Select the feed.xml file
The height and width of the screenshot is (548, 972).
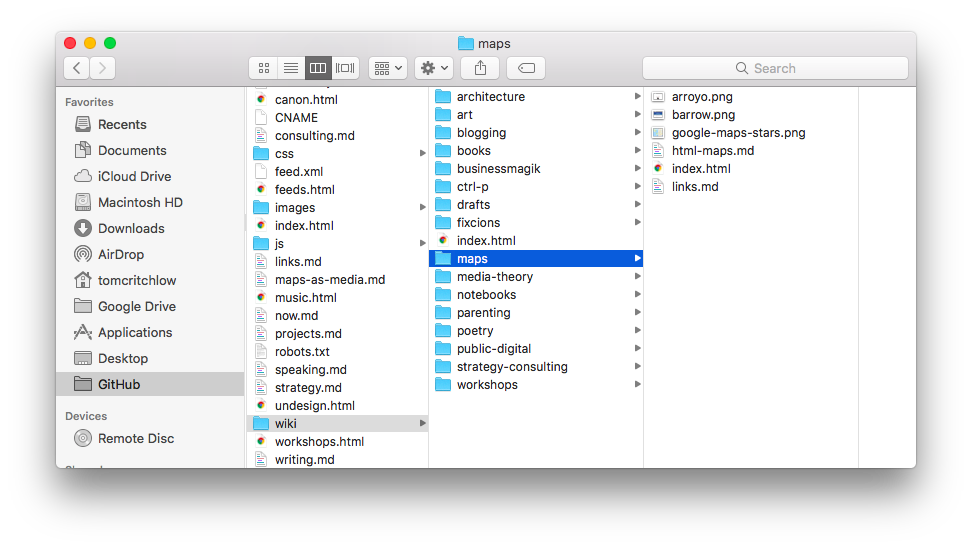point(337,172)
